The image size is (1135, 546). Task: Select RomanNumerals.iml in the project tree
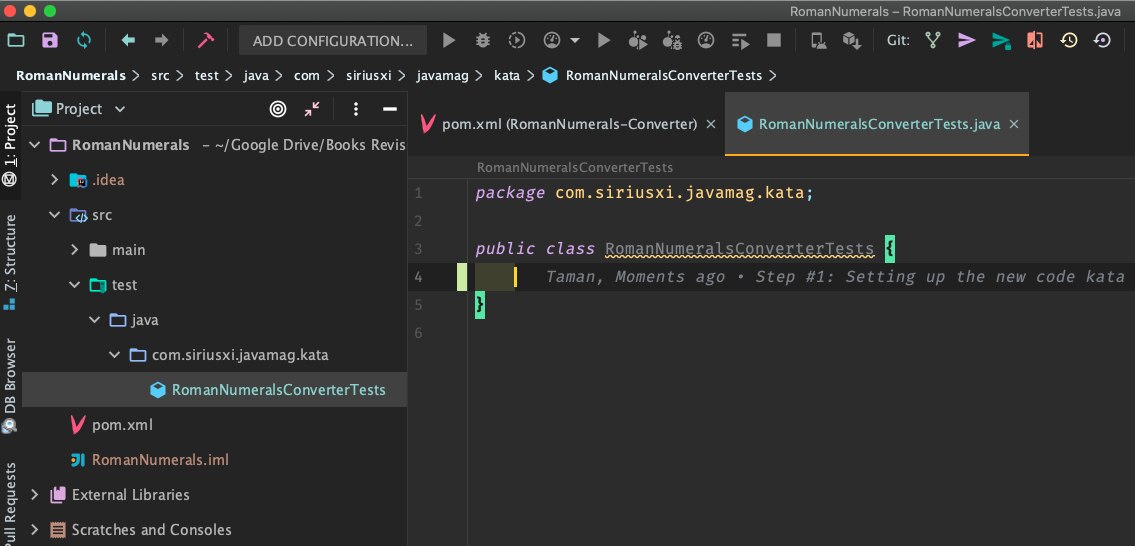coord(160,460)
